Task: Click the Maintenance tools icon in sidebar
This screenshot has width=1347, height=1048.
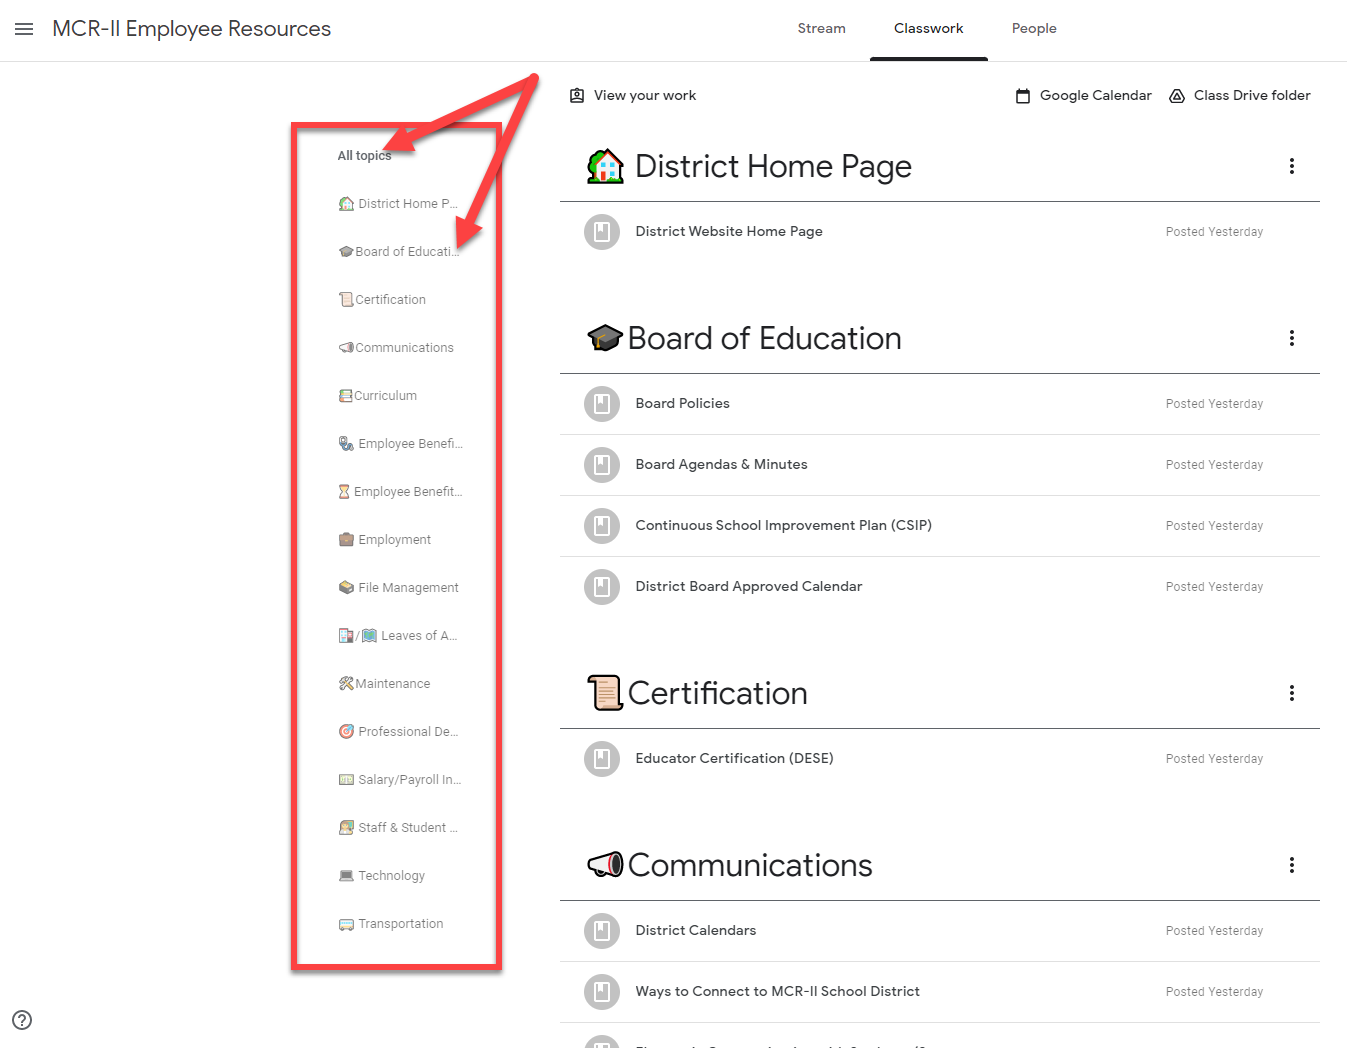Action: 346,683
